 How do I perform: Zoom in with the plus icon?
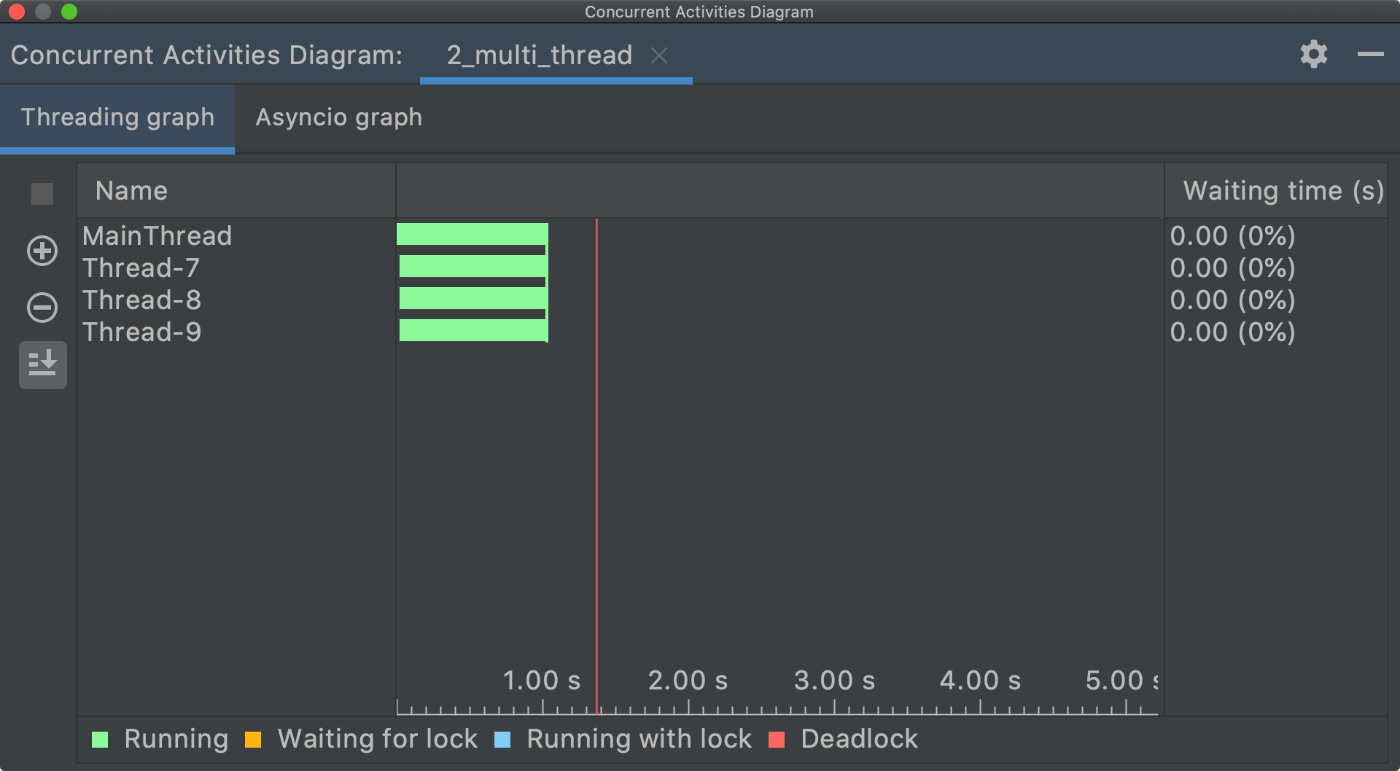coord(42,251)
